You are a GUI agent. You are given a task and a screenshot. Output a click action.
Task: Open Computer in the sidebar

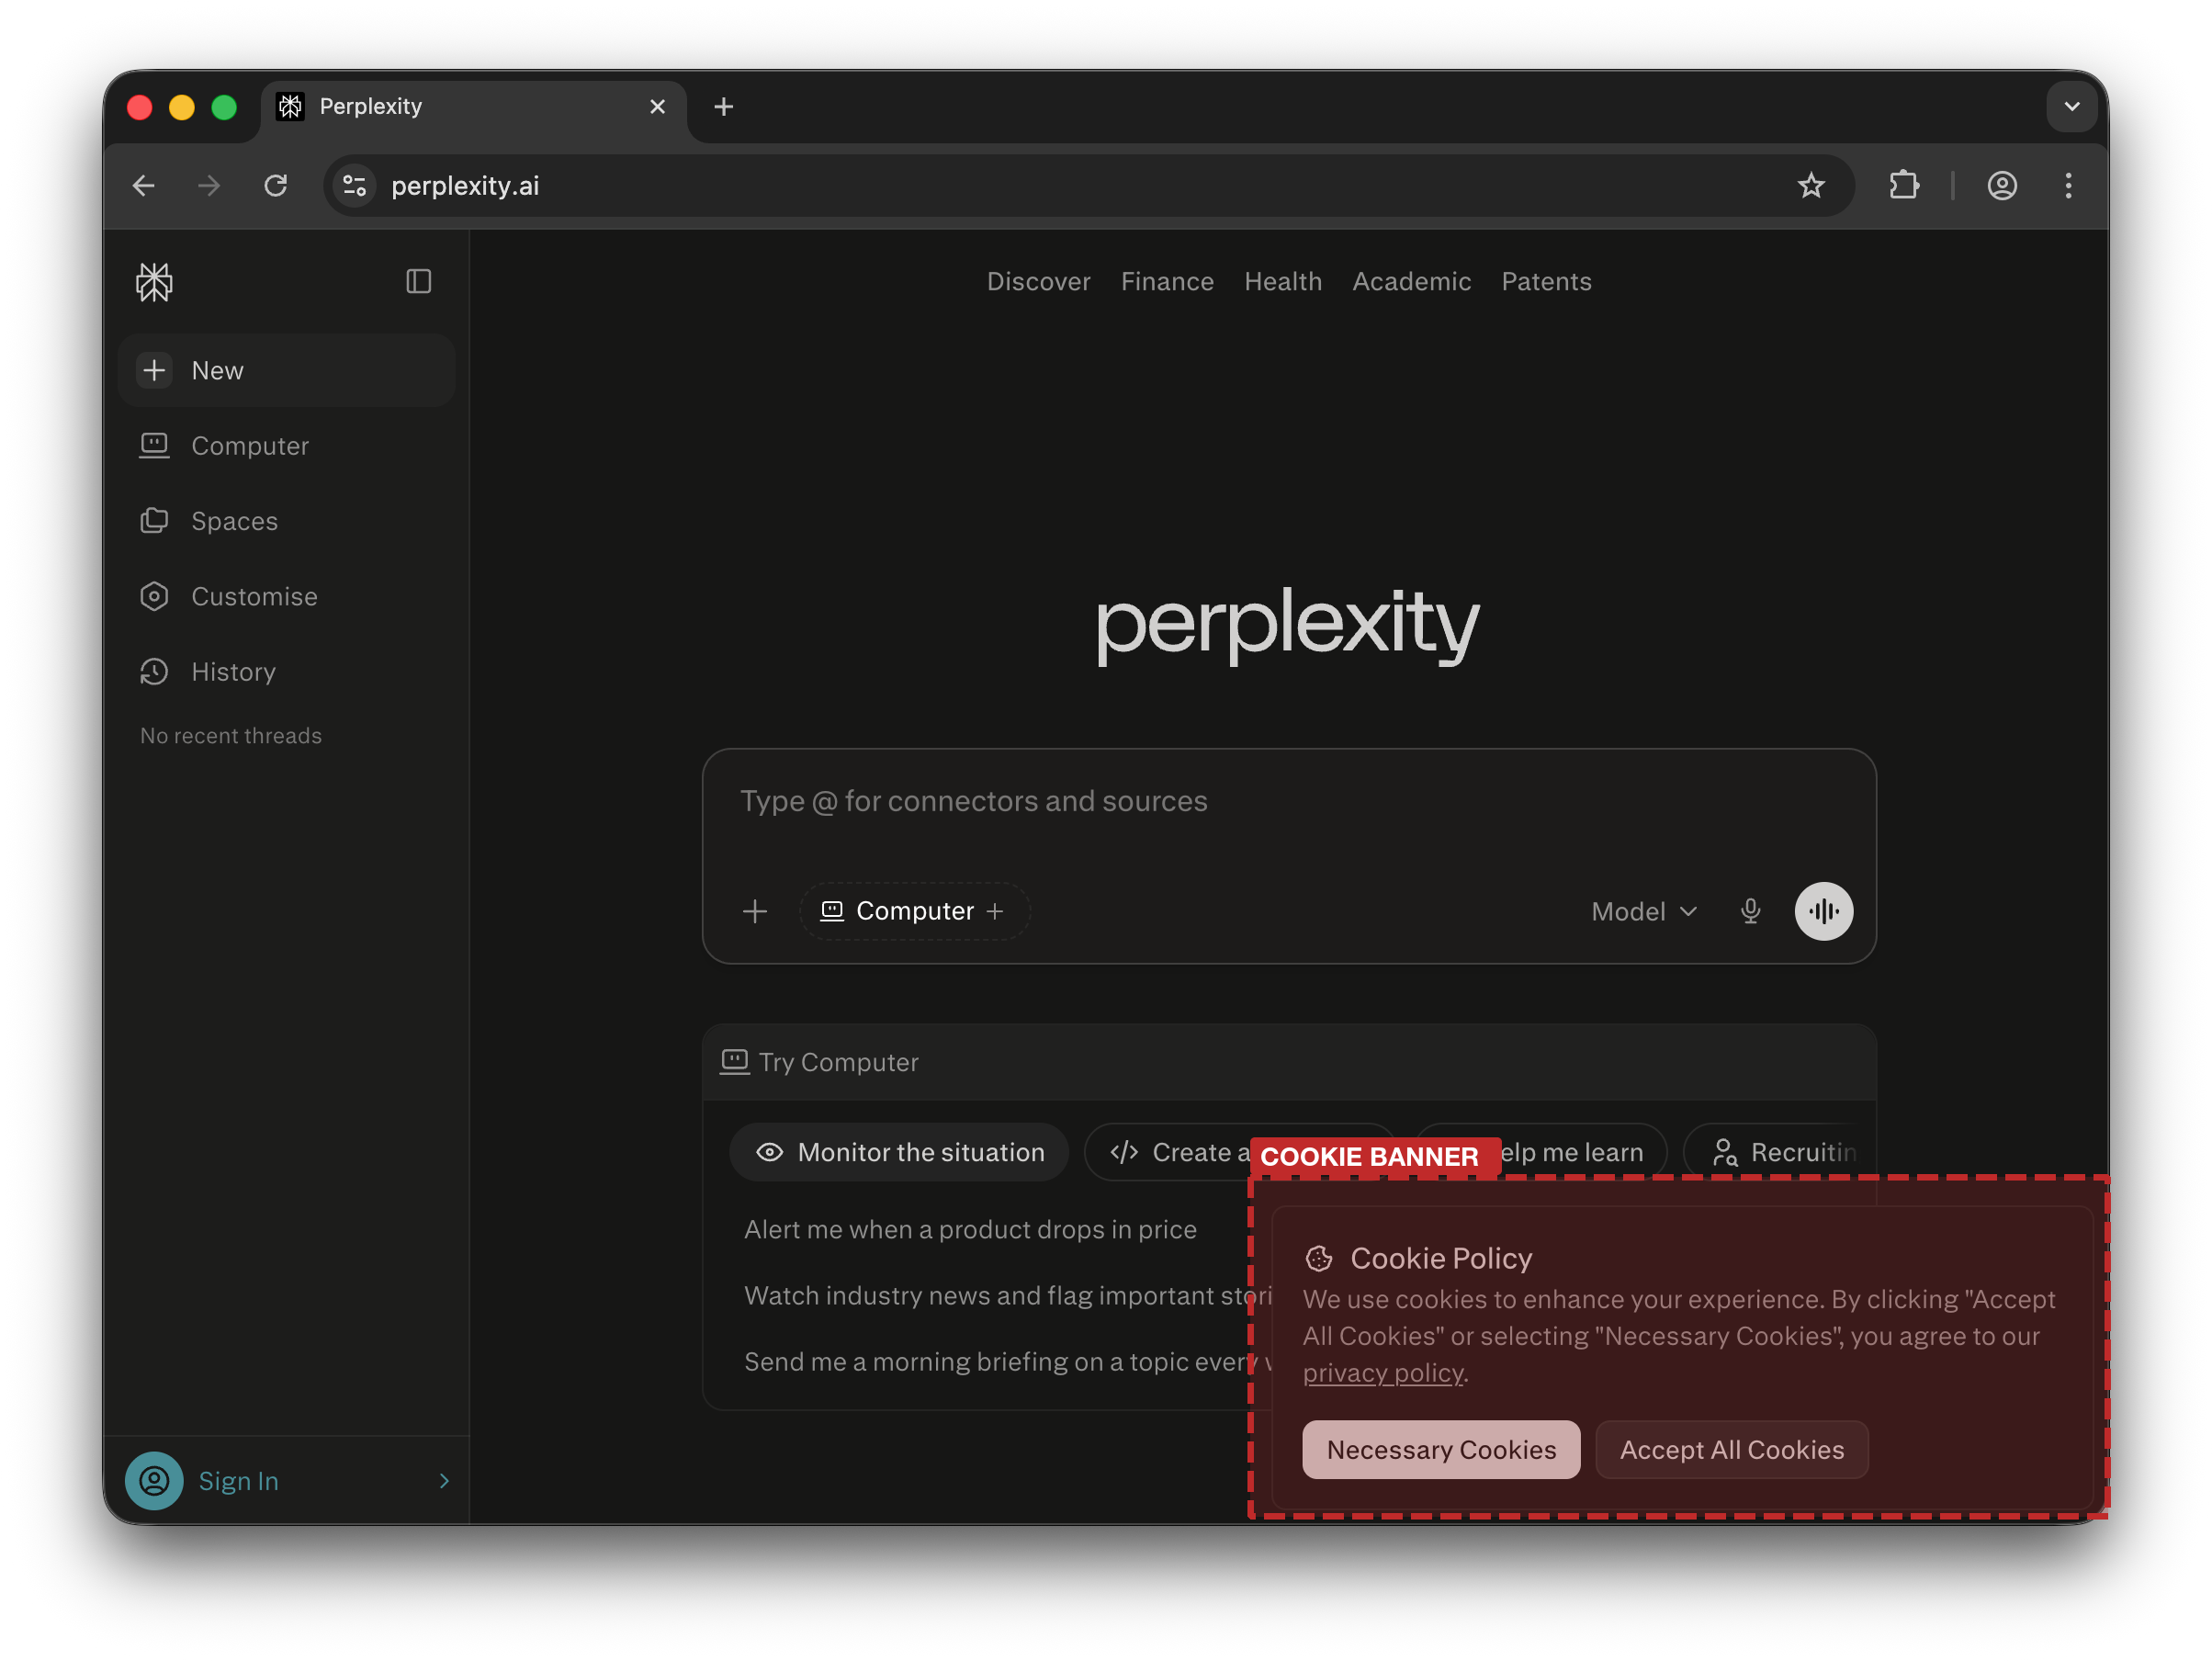[287, 446]
